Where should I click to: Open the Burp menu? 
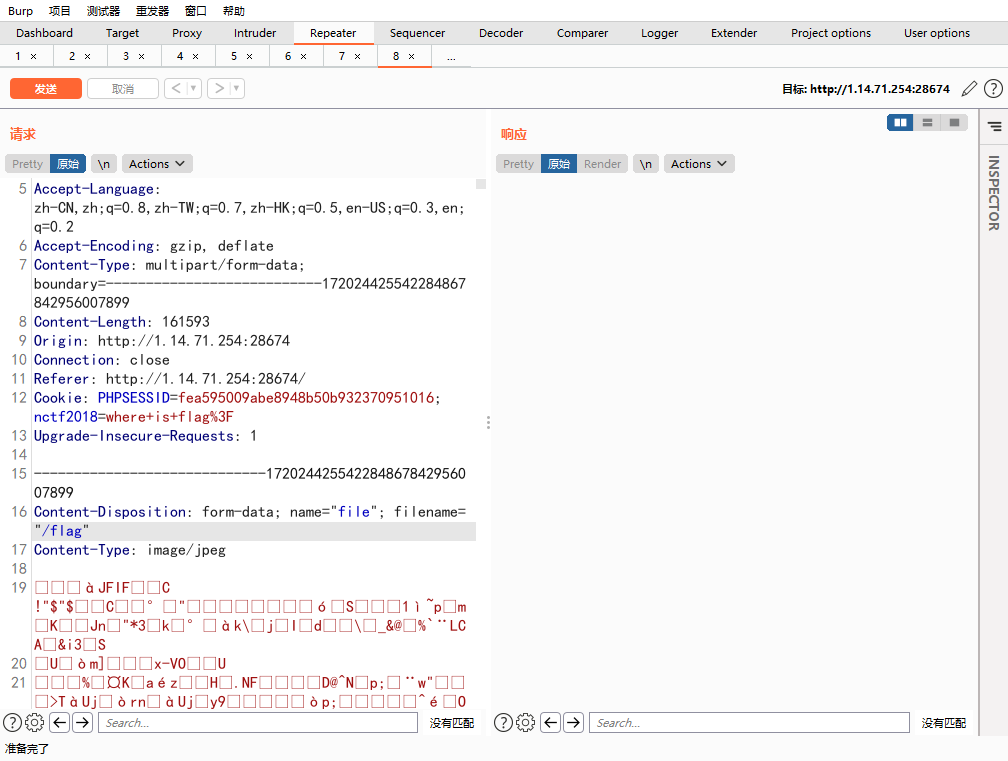point(21,11)
